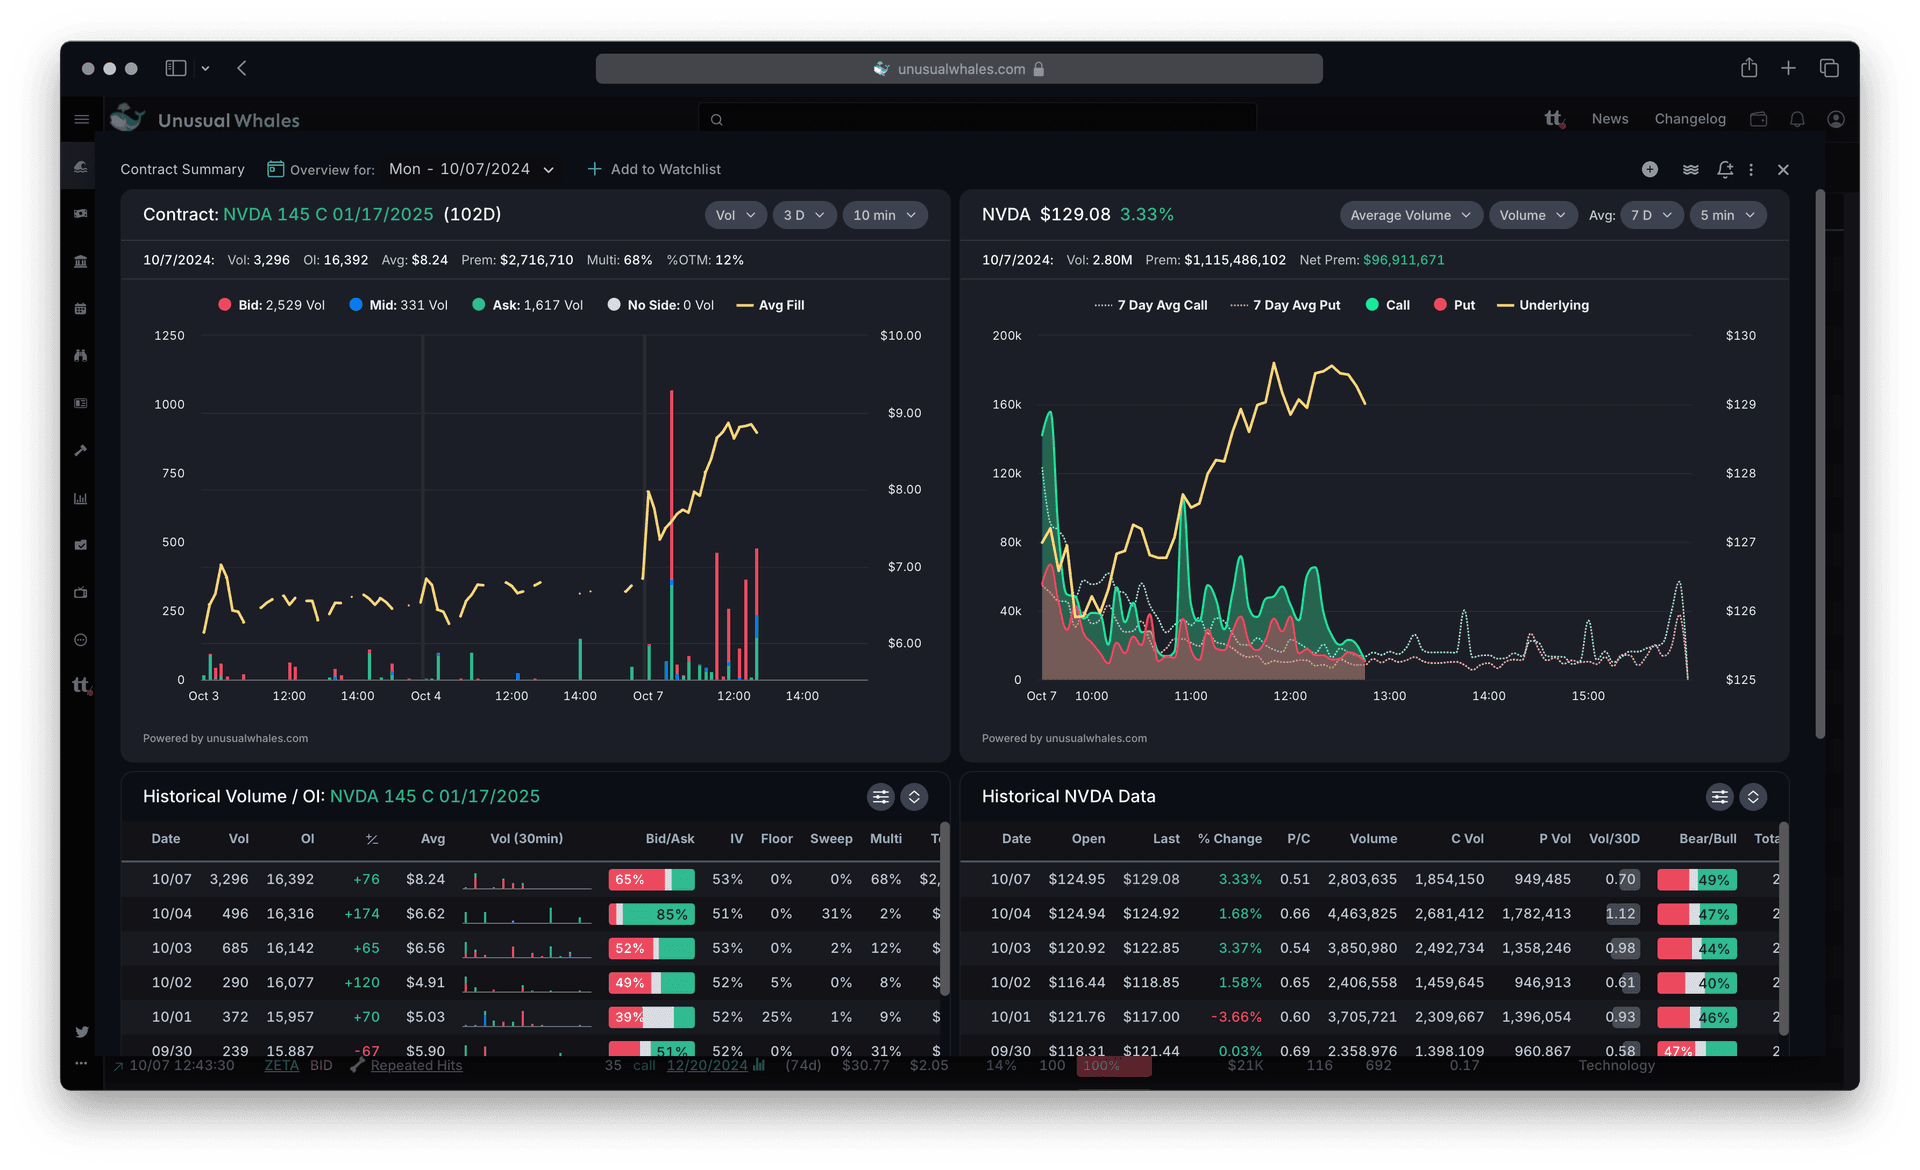The image size is (1920, 1170).
Task: Click the tastytrade tt icon in top bar
Action: (x=1554, y=119)
